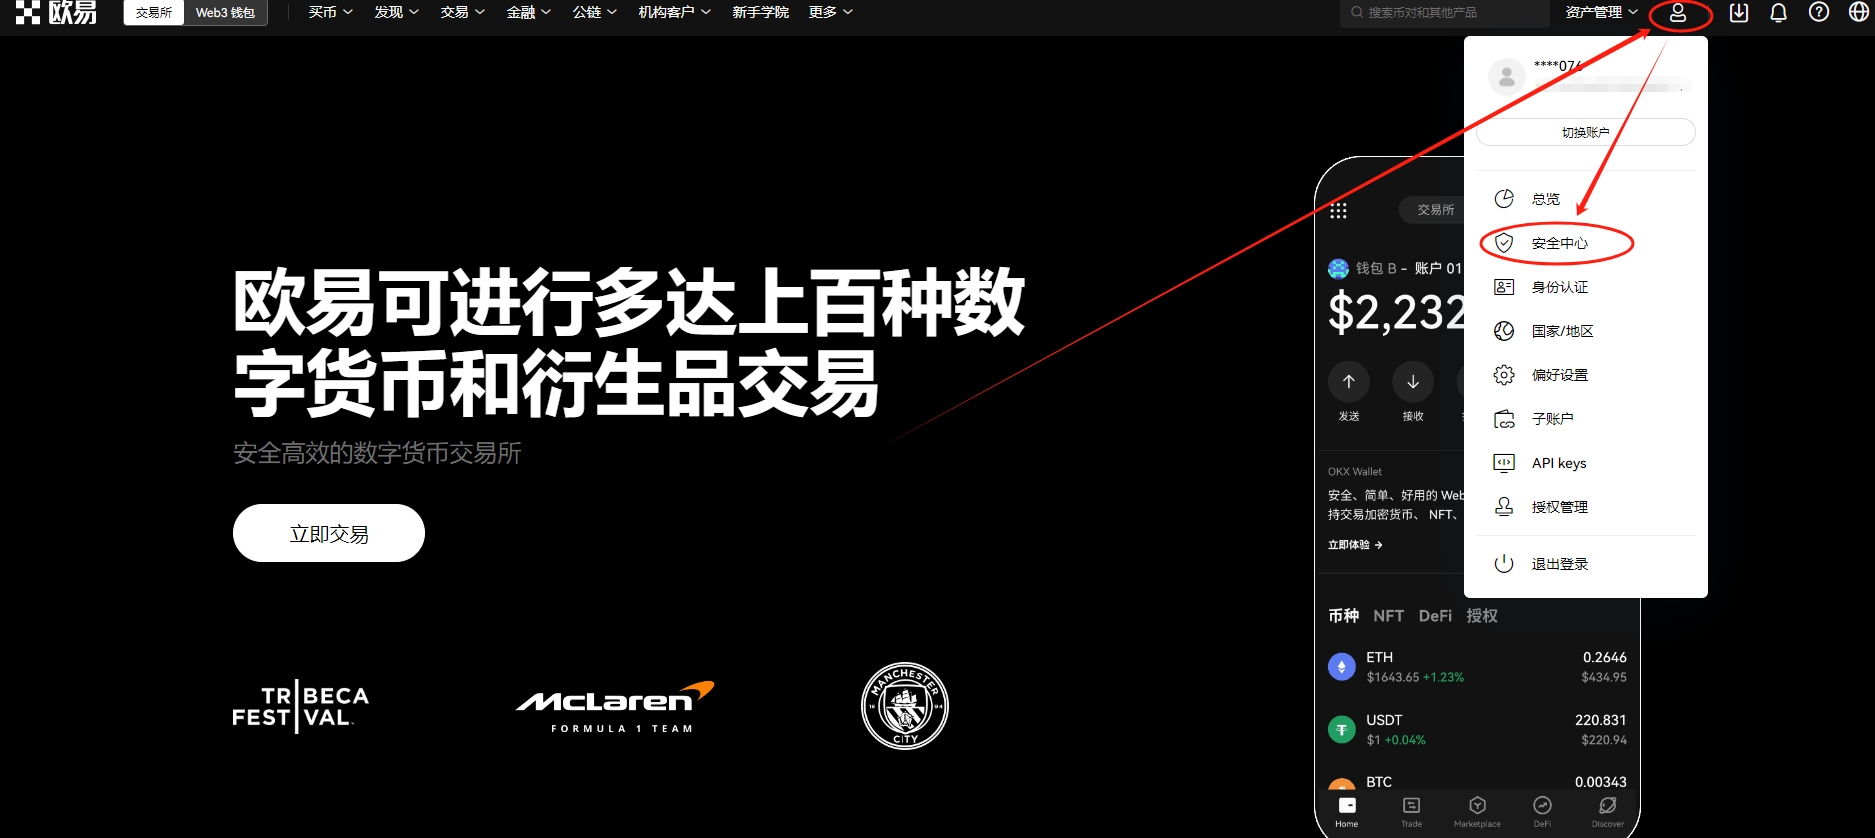The height and width of the screenshot is (838, 1875).
Task: Click the OKX 欧易 logo
Action: pos(56,12)
